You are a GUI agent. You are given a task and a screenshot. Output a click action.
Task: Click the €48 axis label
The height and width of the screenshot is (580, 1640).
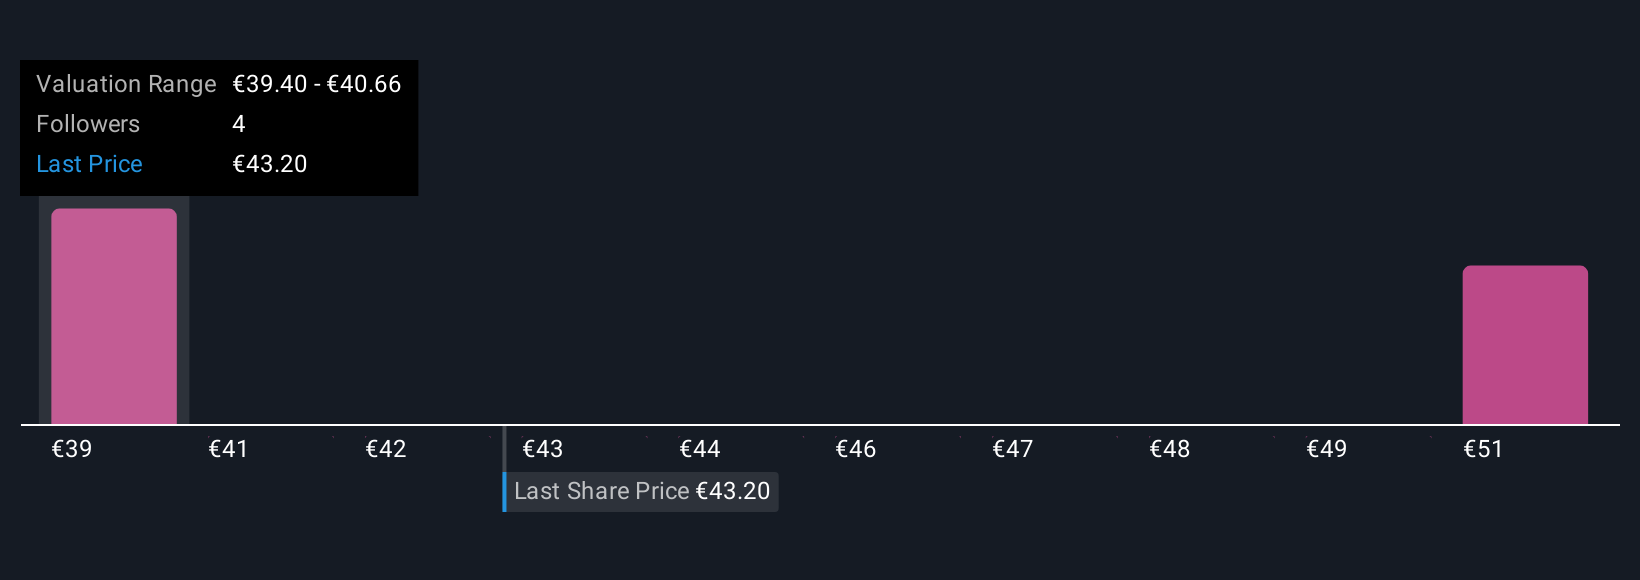coord(1170,449)
